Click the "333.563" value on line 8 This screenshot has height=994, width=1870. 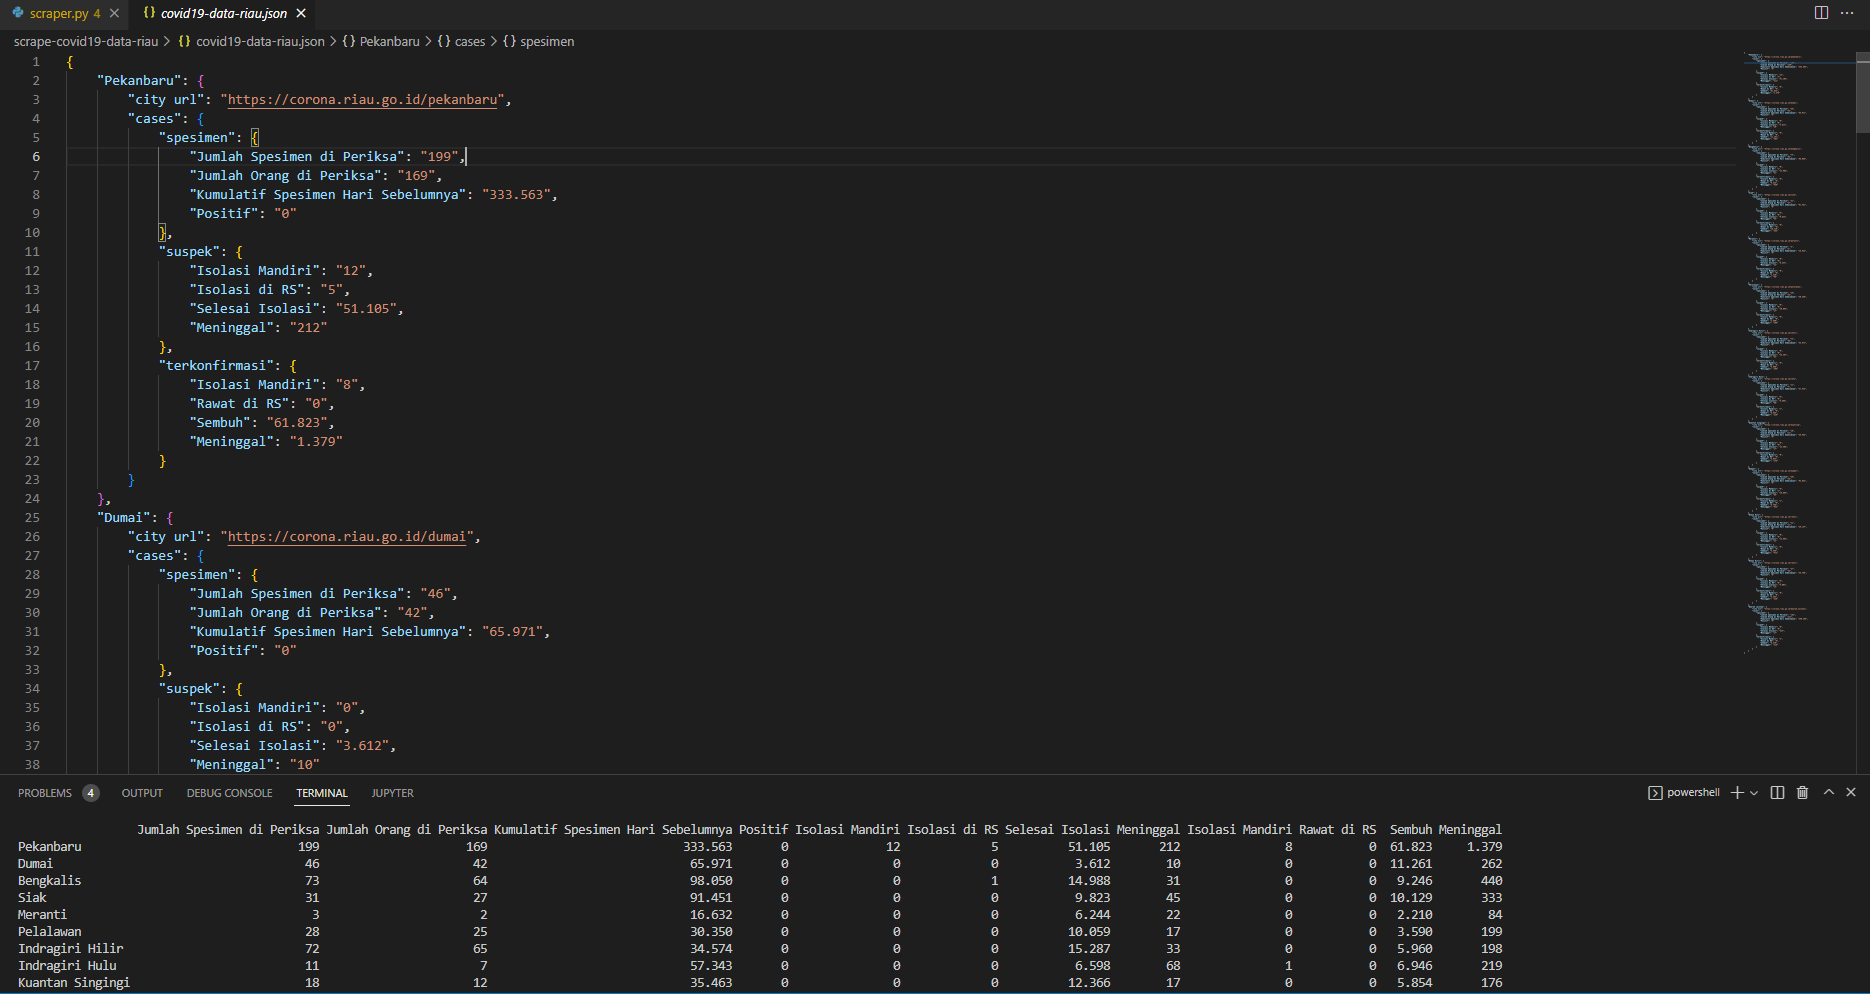(x=516, y=195)
